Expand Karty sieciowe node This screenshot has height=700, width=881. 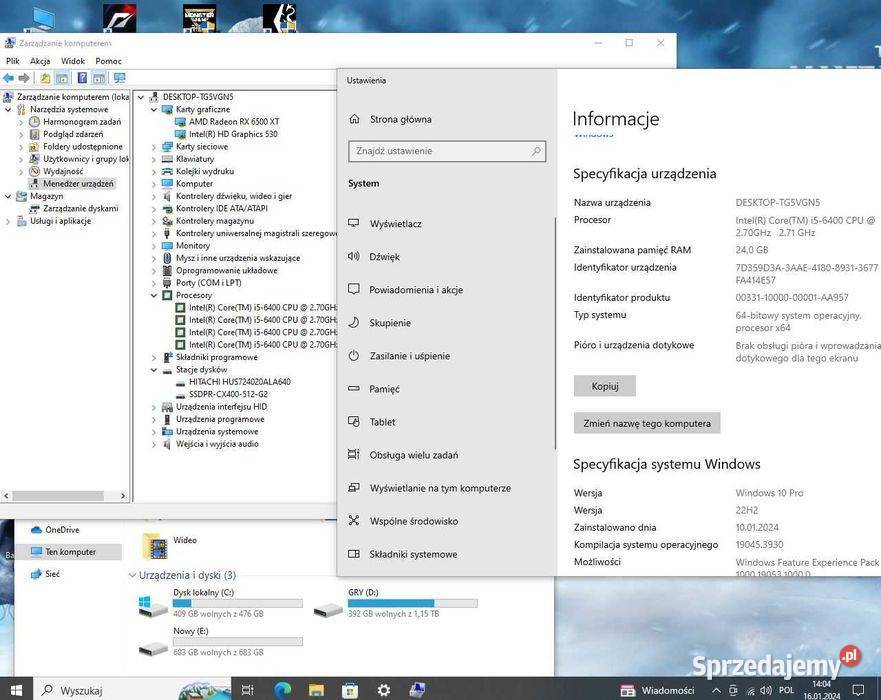click(154, 147)
